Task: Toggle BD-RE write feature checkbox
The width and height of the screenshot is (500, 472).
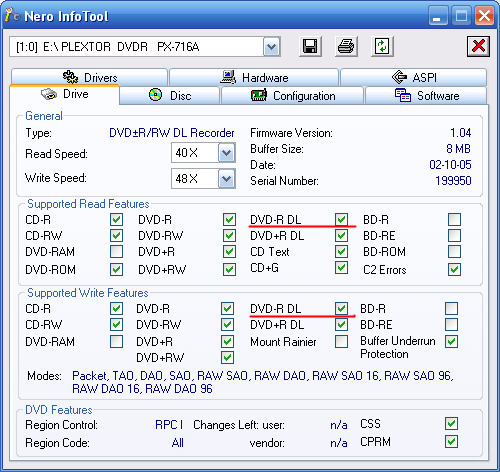Action: 451,324
